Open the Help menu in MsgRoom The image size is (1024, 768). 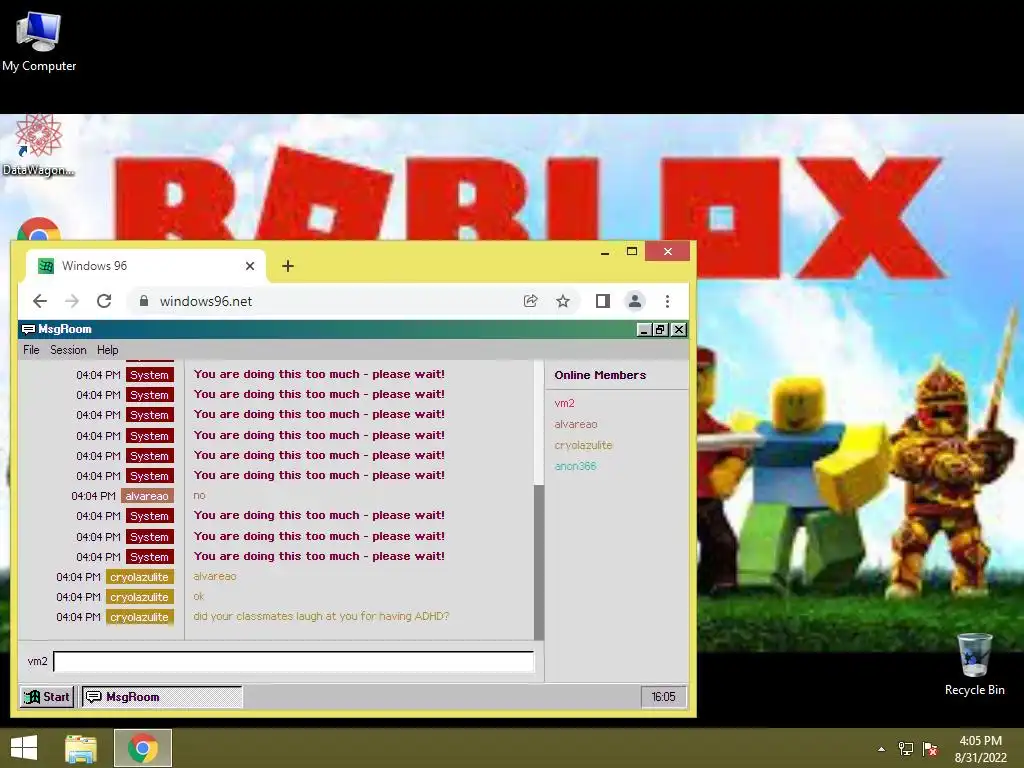pos(108,350)
